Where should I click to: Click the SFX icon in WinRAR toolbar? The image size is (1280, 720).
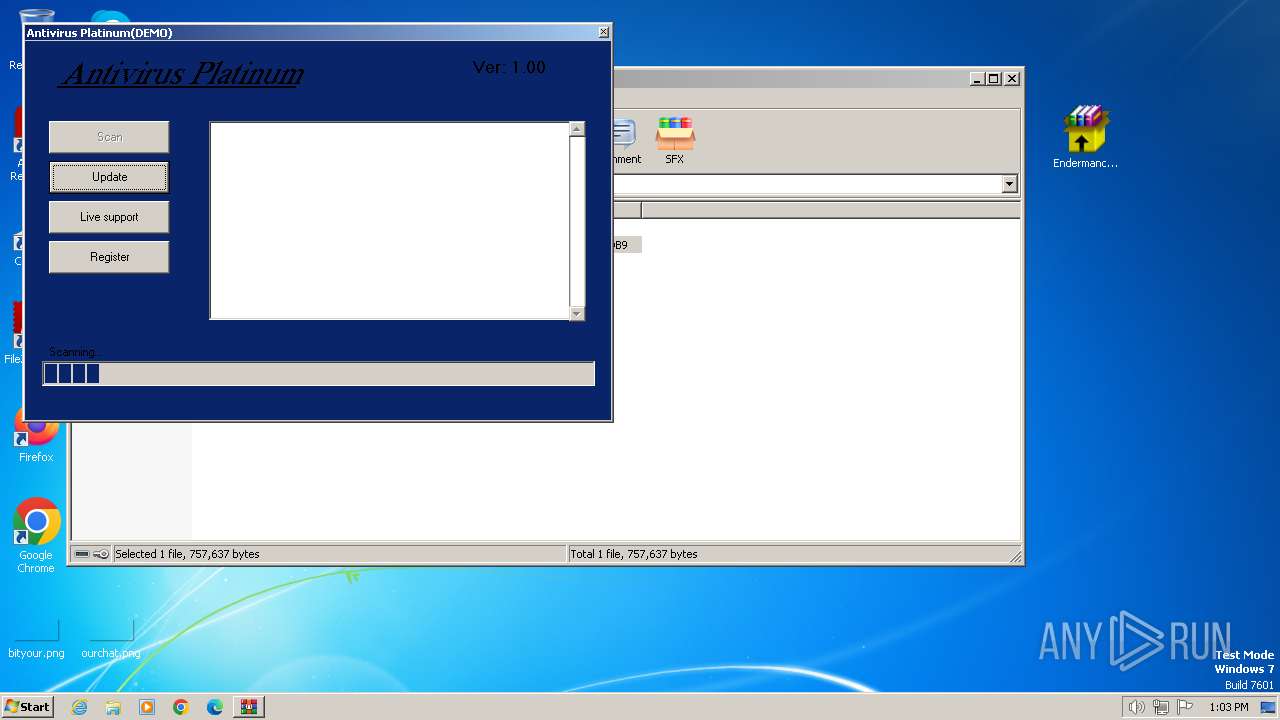tap(675, 140)
